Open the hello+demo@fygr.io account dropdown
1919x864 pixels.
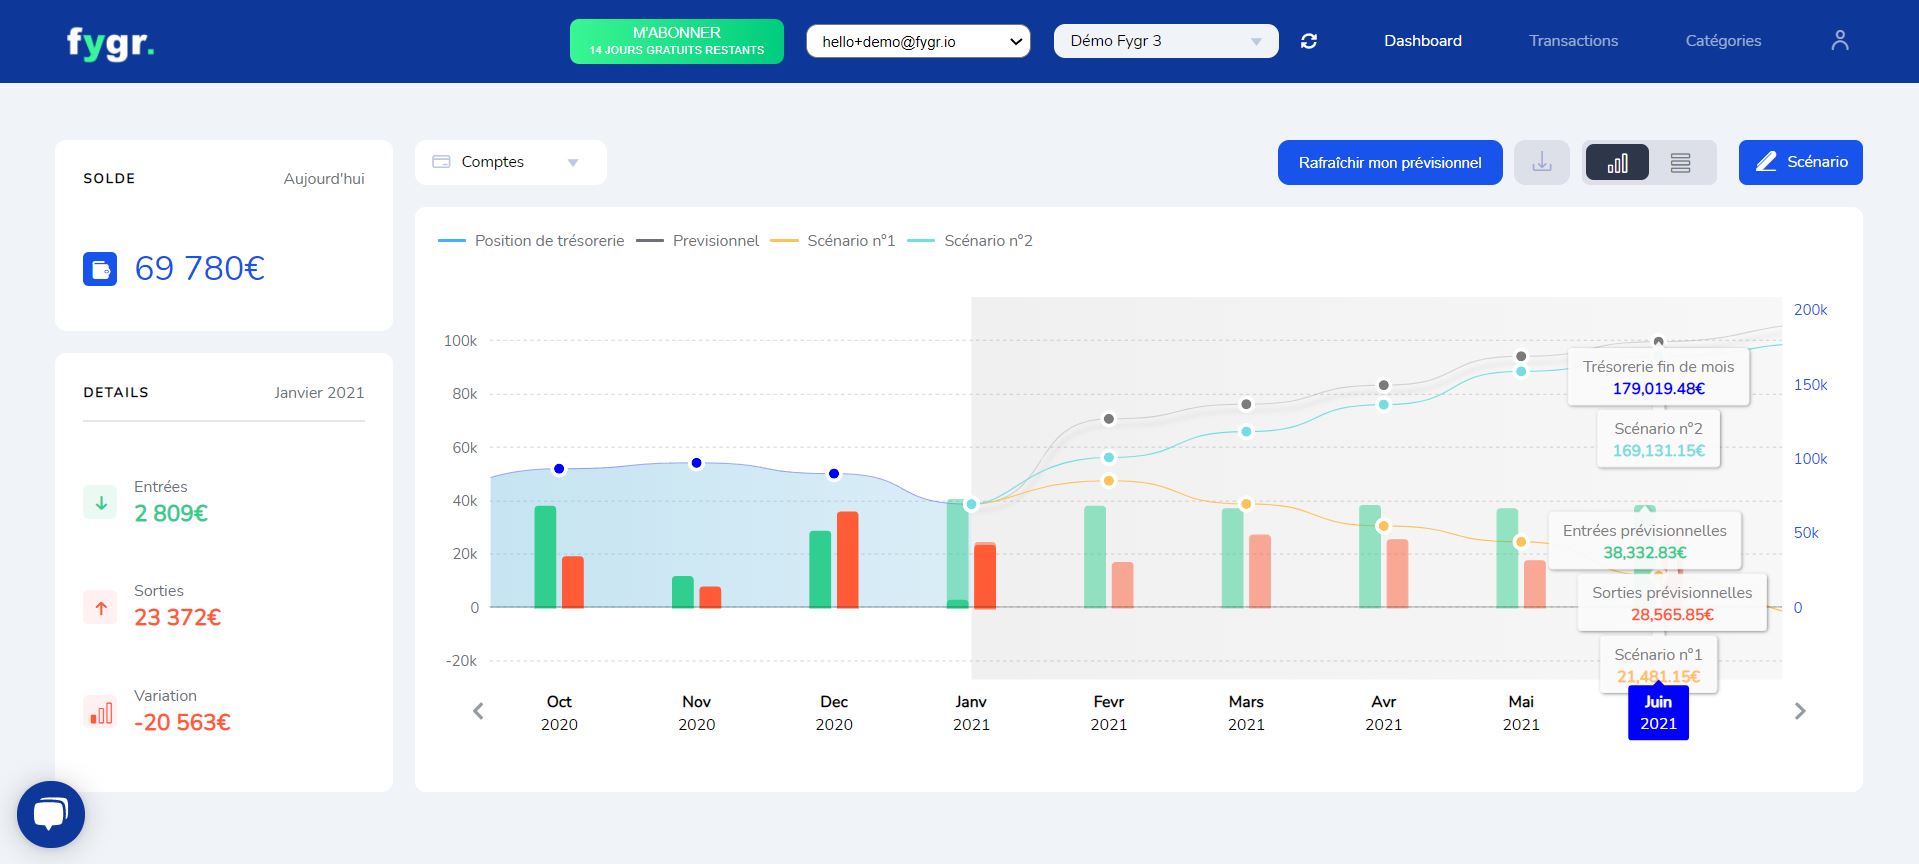(918, 41)
